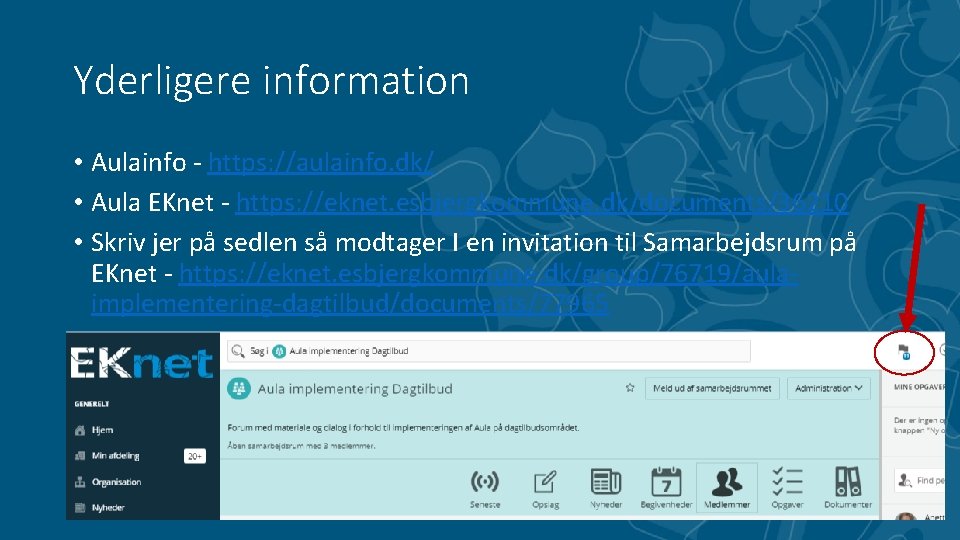The width and height of the screenshot is (960, 540).
Task: Click the Organisation hierarchy icon
Action: [x=80, y=482]
